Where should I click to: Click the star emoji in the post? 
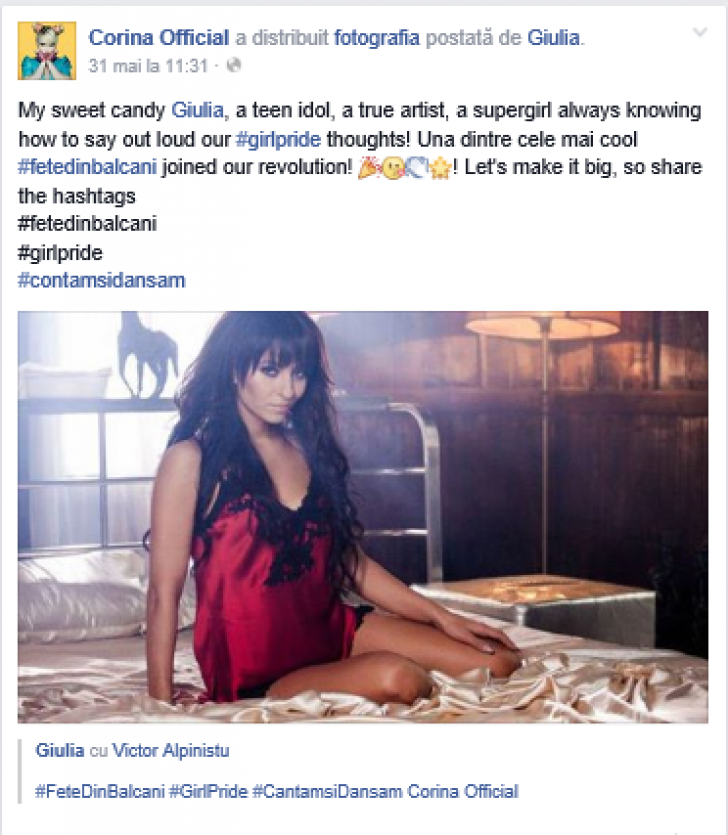click(440, 169)
